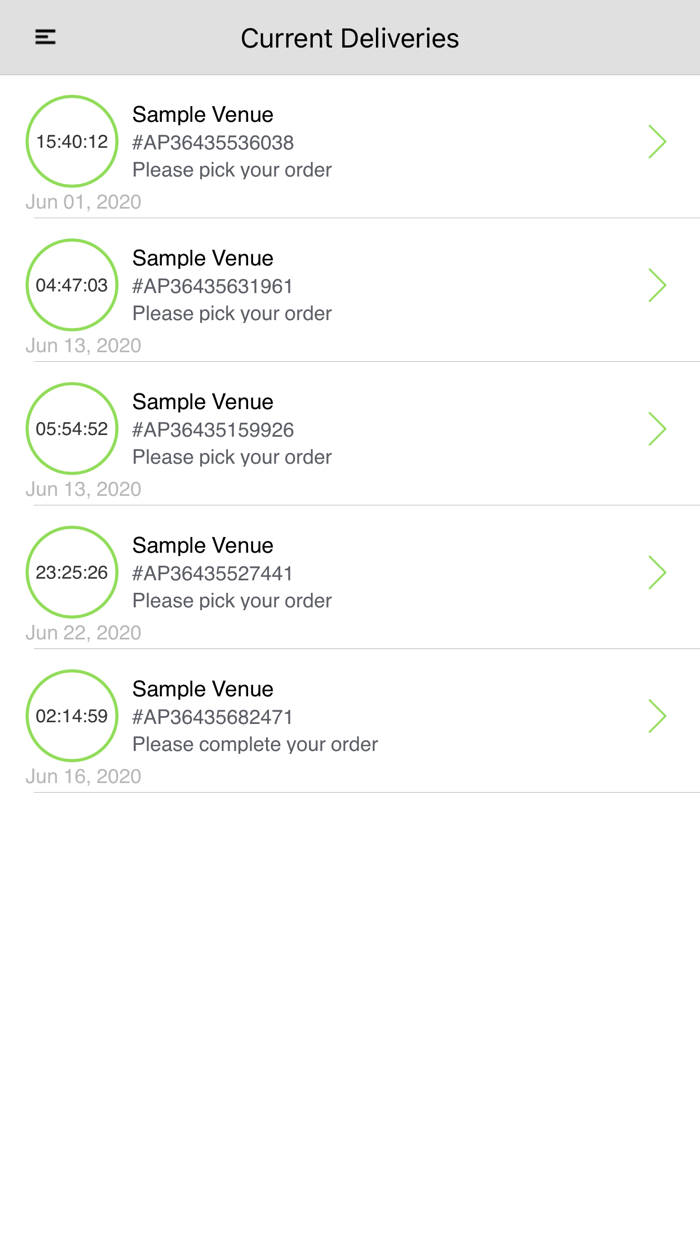Open the hamburger menu icon
The image size is (700, 1244).
(x=45, y=38)
